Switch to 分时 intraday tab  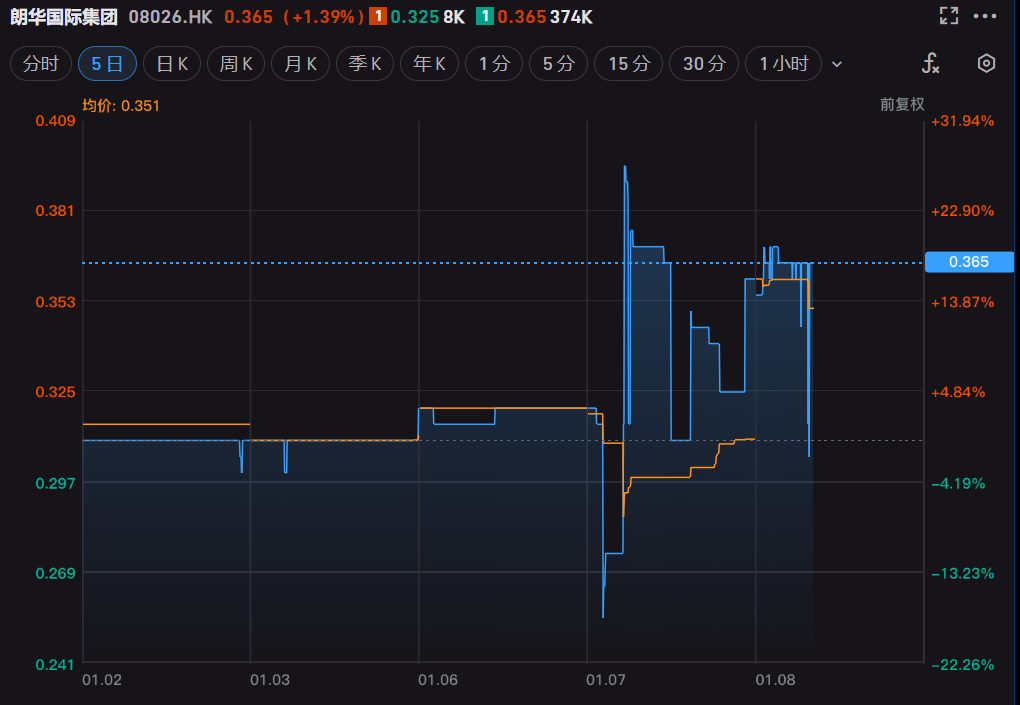pos(41,64)
